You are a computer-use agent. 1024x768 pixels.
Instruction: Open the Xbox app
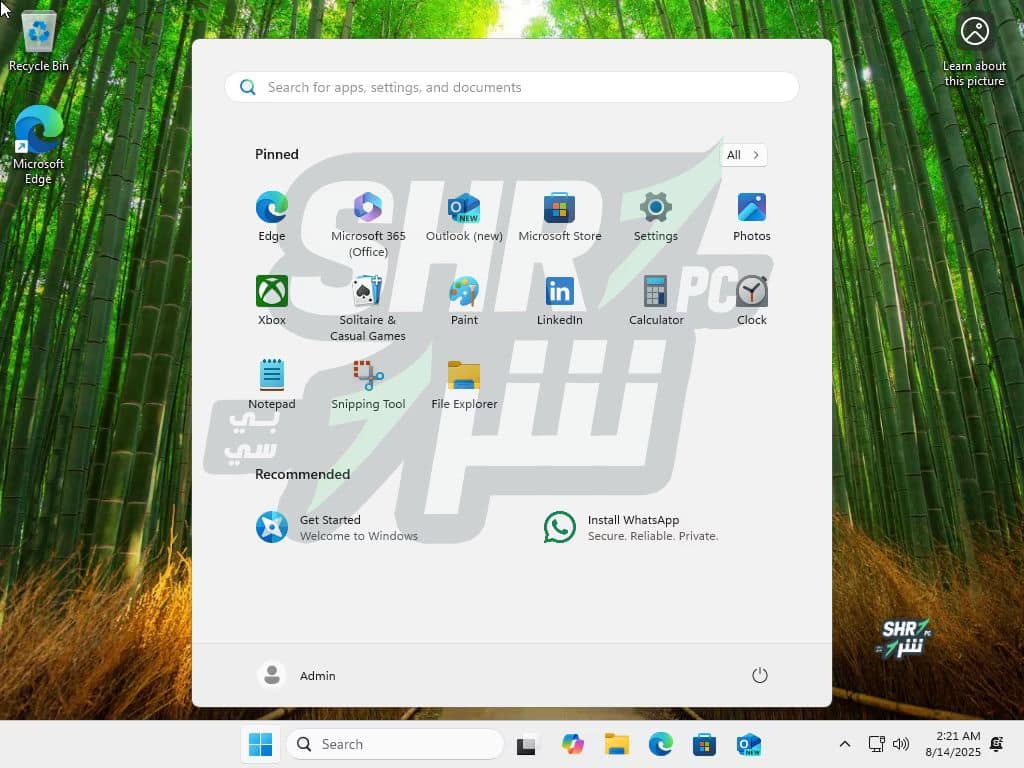[x=272, y=300]
